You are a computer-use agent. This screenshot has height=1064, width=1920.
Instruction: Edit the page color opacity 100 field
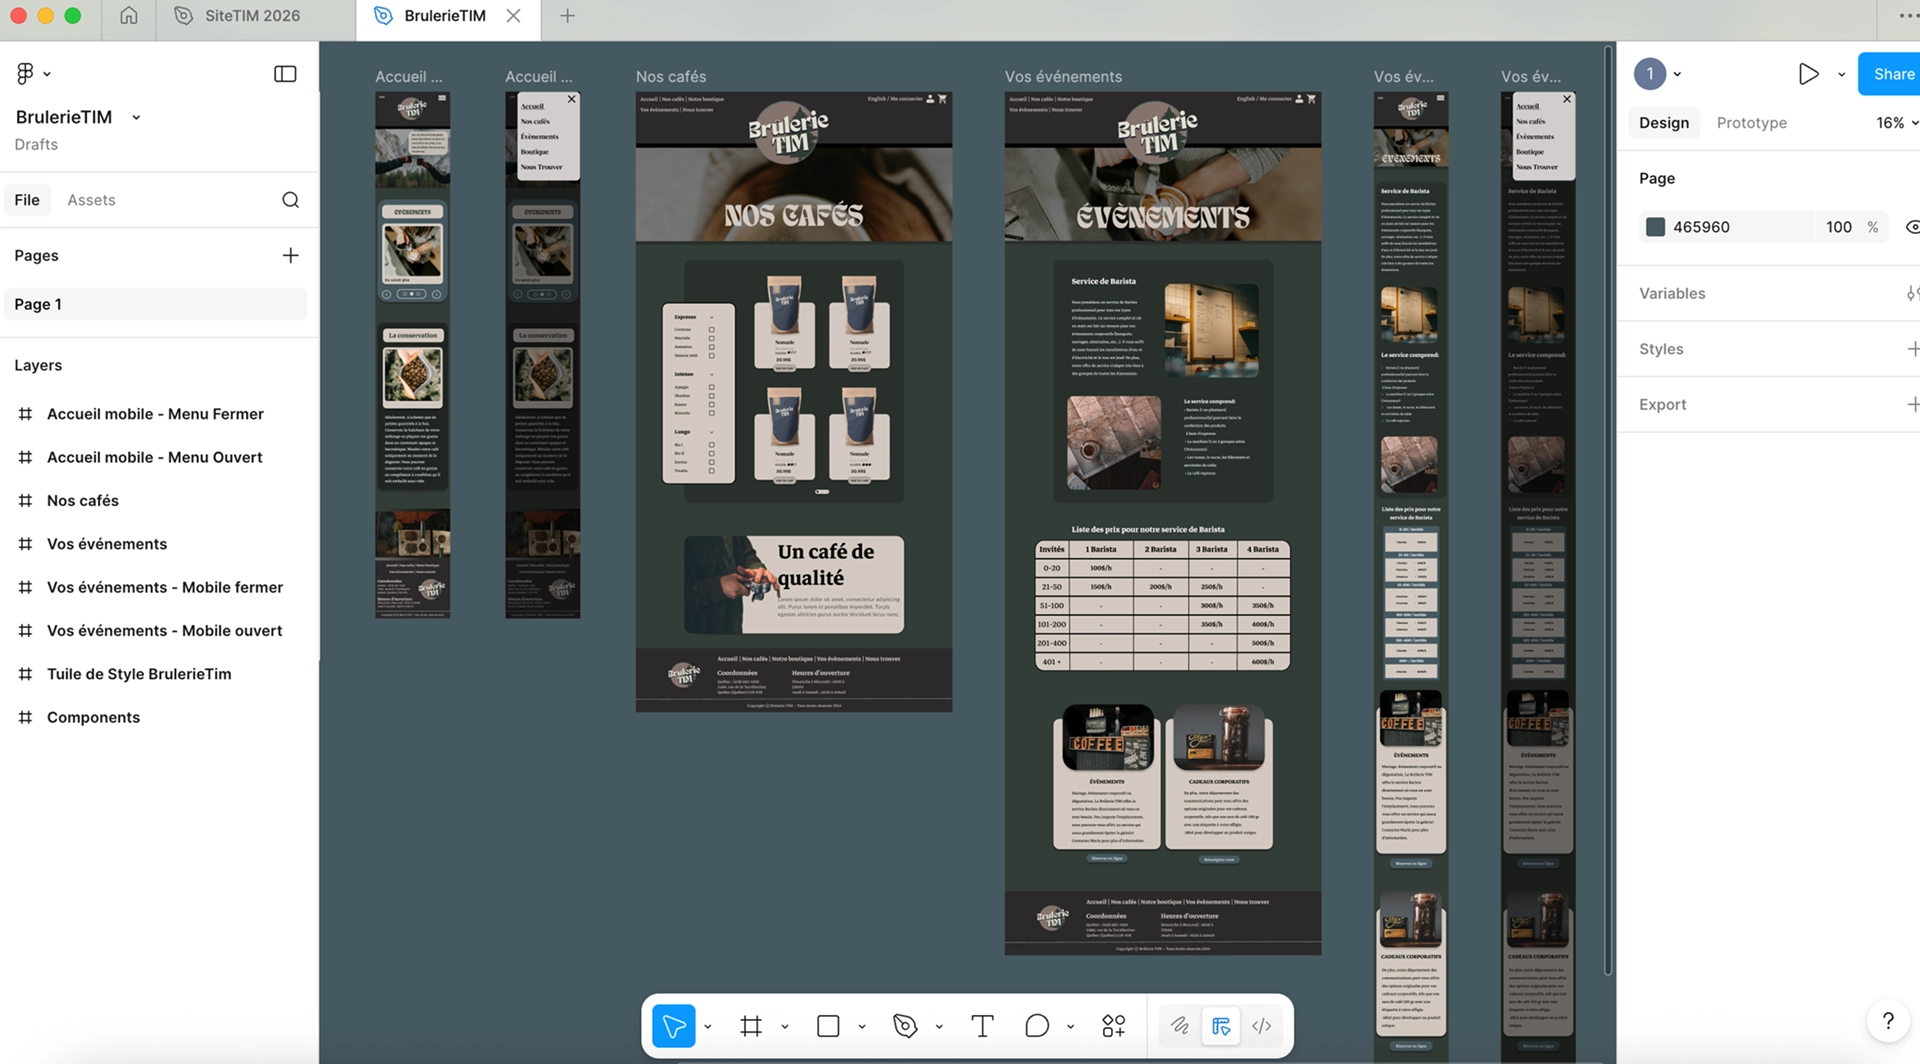click(x=1838, y=227)
